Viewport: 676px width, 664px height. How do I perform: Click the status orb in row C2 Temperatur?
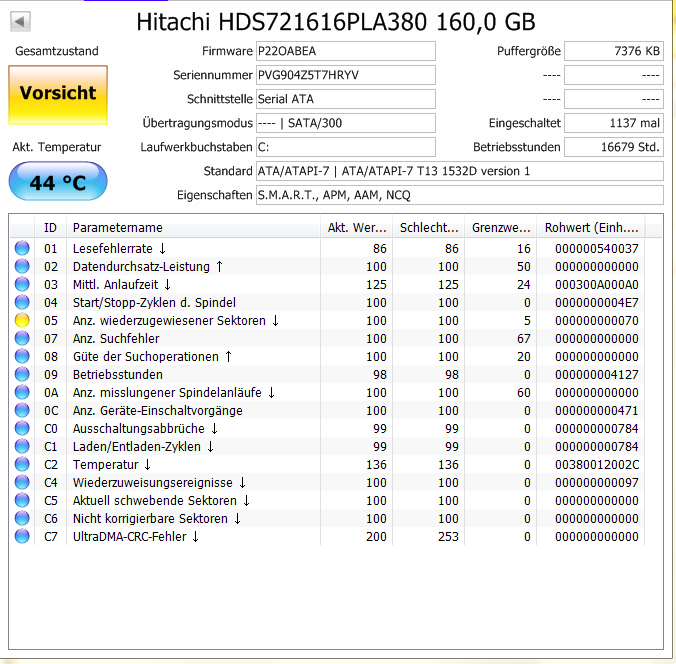[x=22, y=464]
